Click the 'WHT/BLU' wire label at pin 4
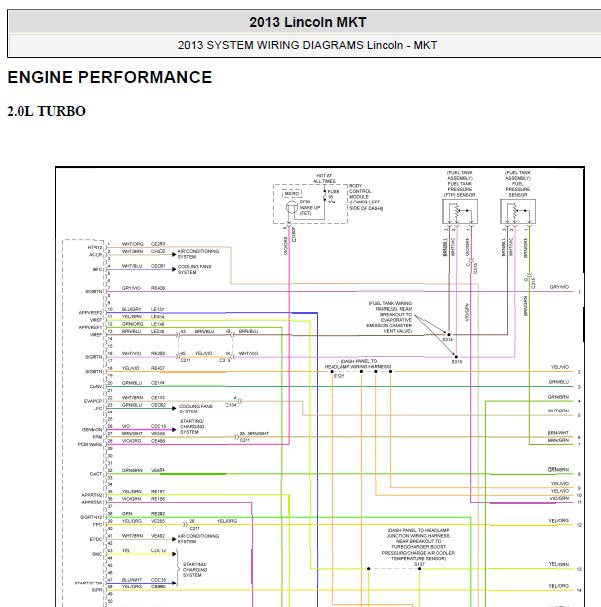 coord(132,266)
